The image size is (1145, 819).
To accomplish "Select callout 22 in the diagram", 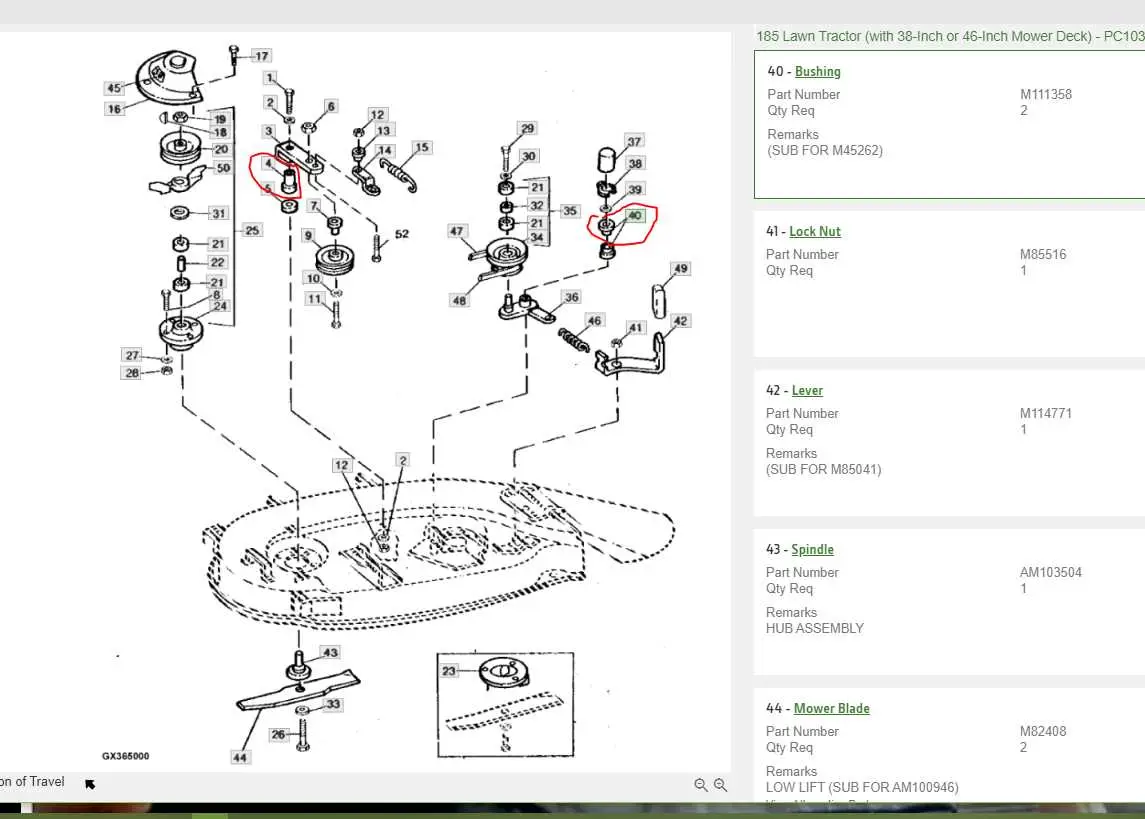I will tap(218, 262).
